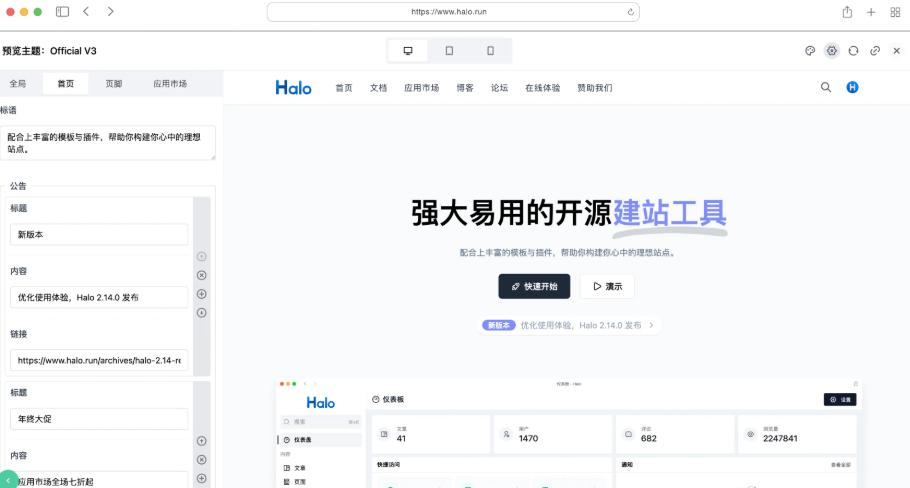
Task: Click the search icon in Halo site header
Action: click(826, 88)
